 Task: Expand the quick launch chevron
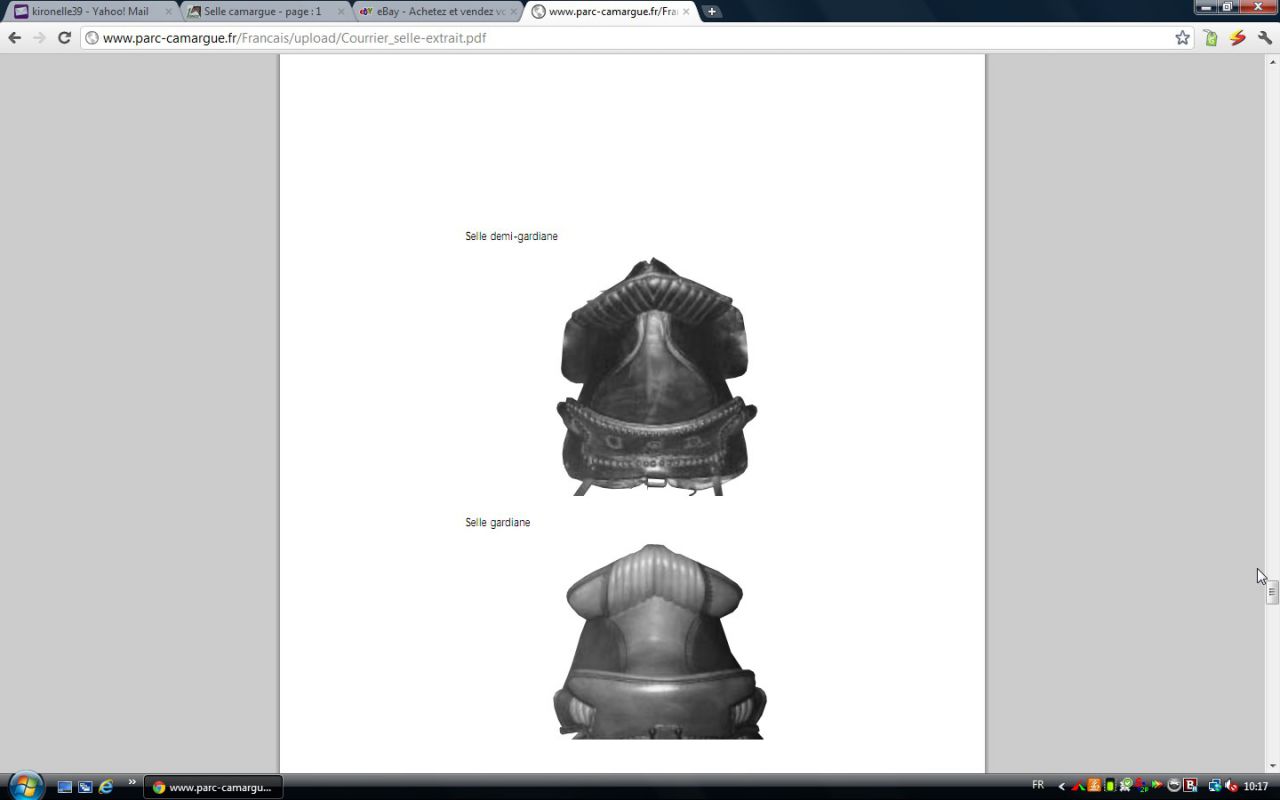pos(131,782)
